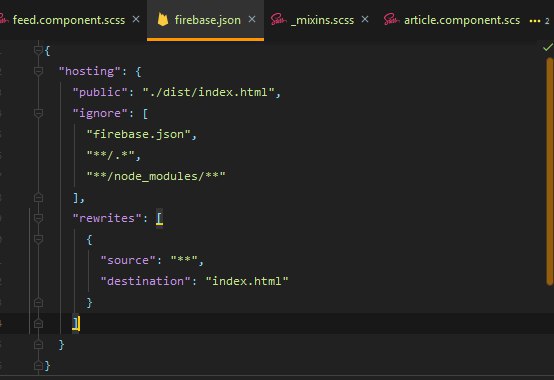Close the feed.component.scss tab
554x380 pixels.
[136, 19]
